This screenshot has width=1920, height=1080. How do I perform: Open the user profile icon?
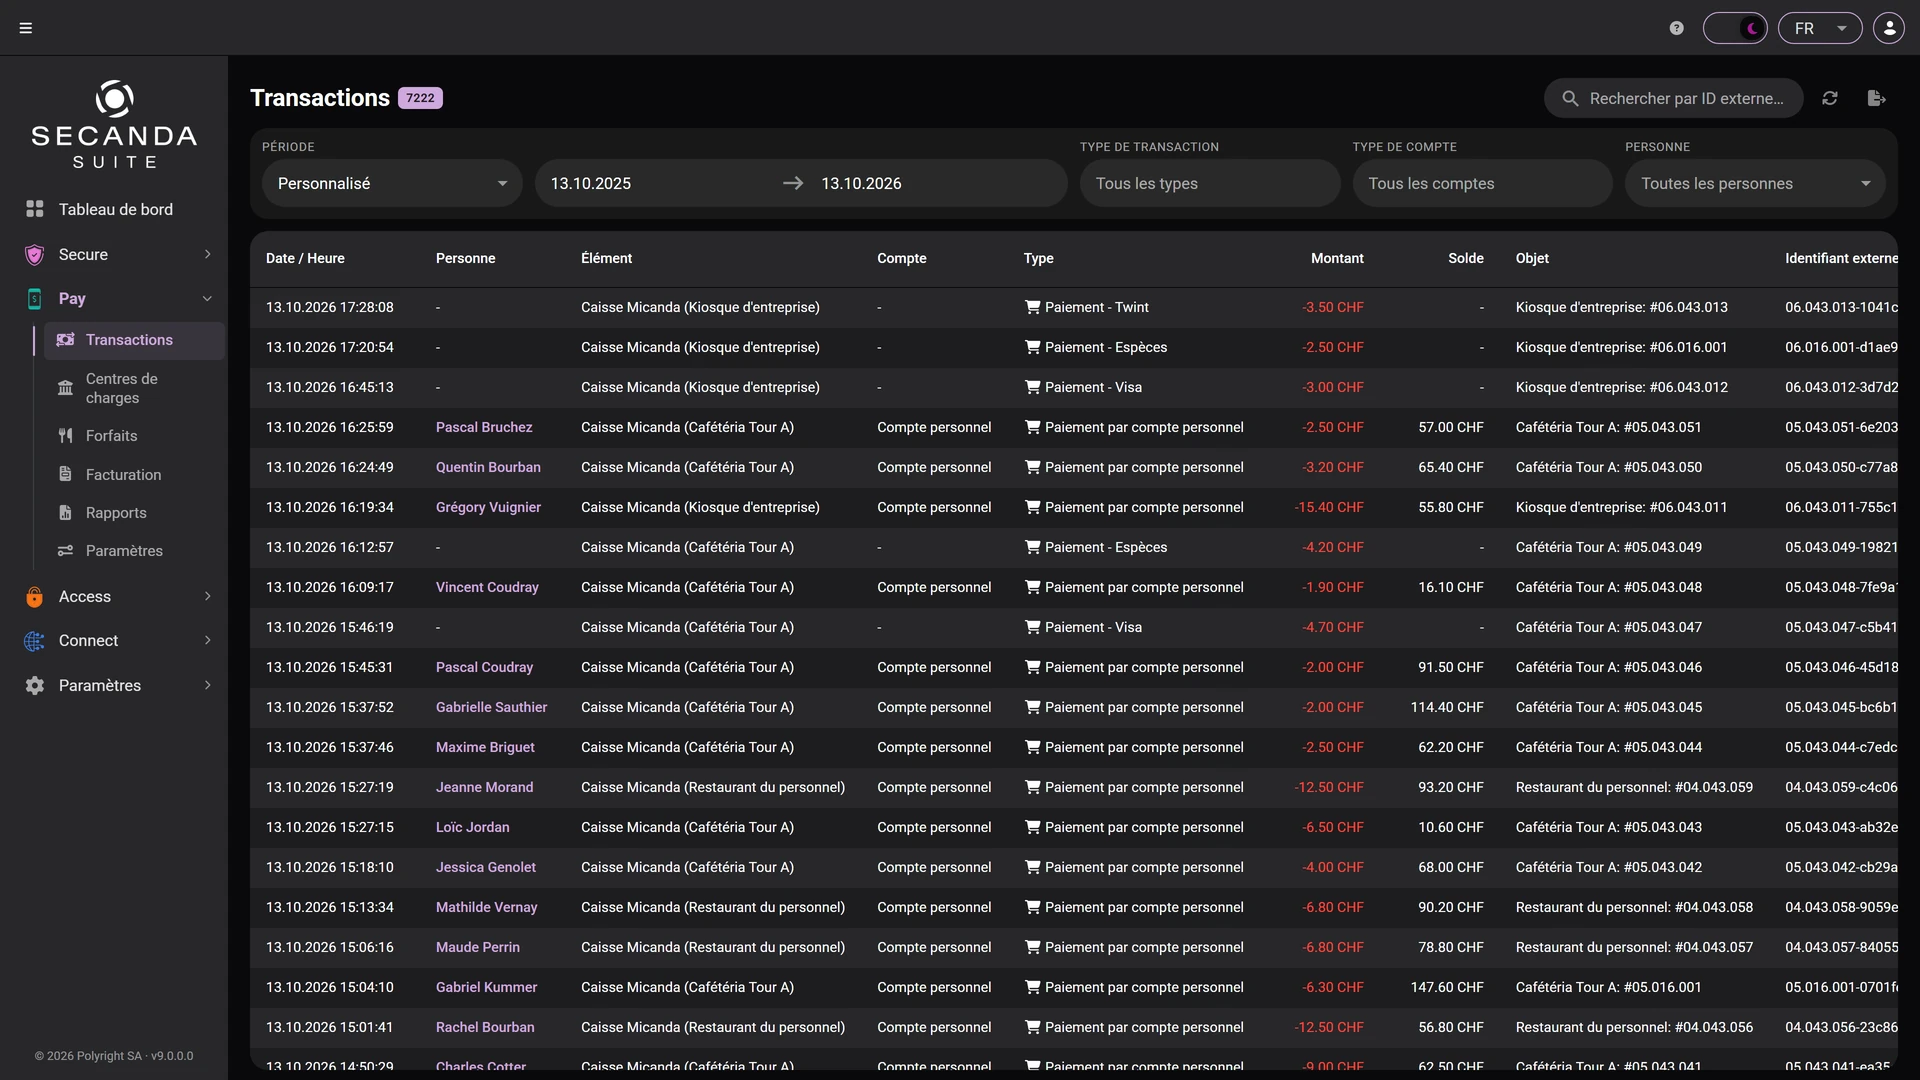(x=1889, y=28)
